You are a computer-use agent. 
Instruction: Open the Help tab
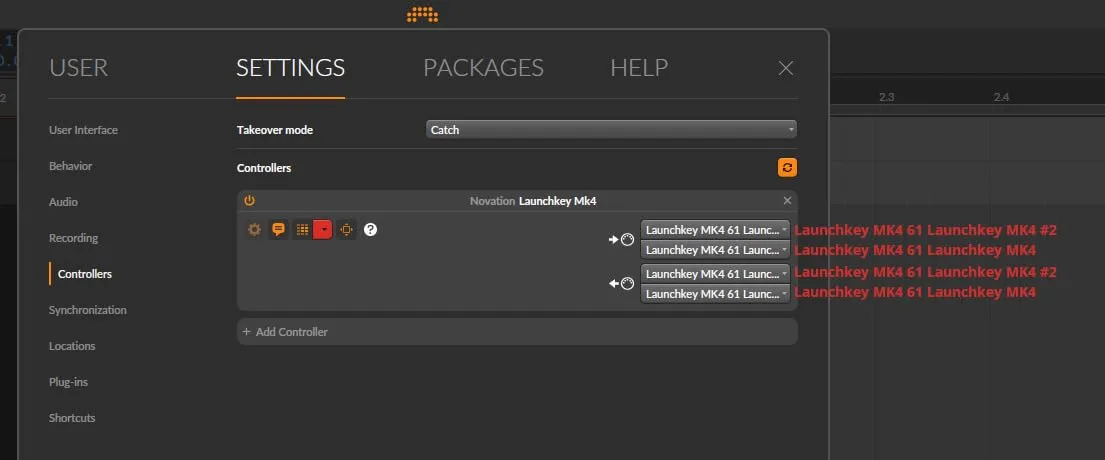[639, 68]
